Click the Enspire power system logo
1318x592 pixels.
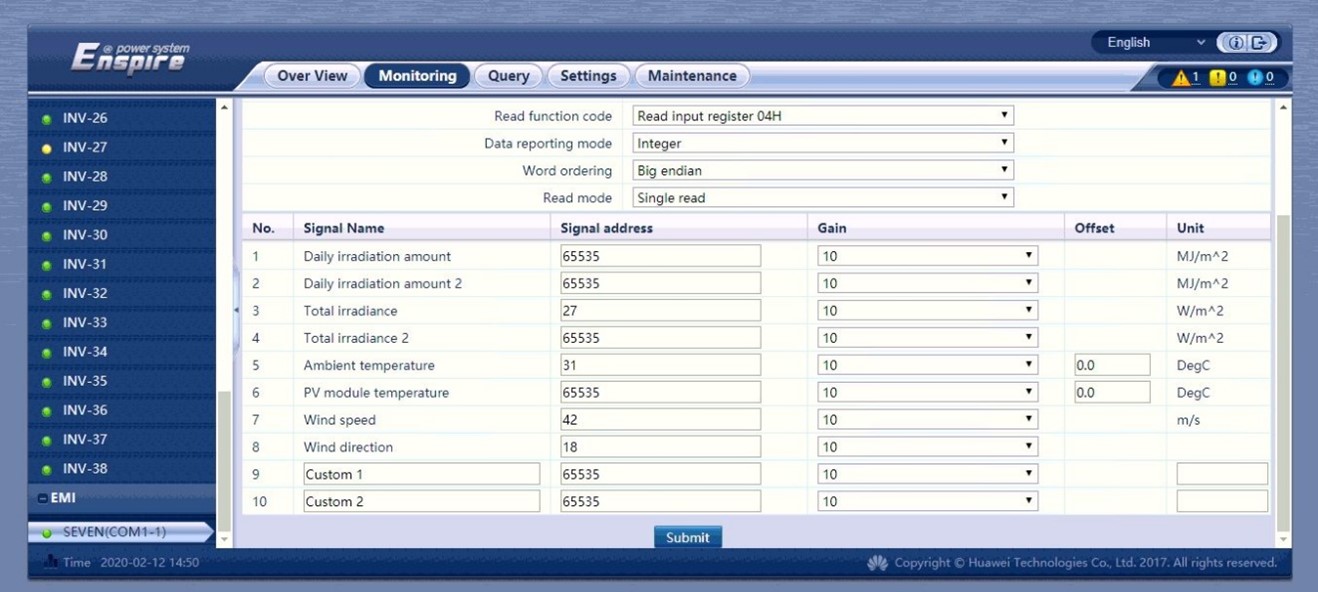129,59
